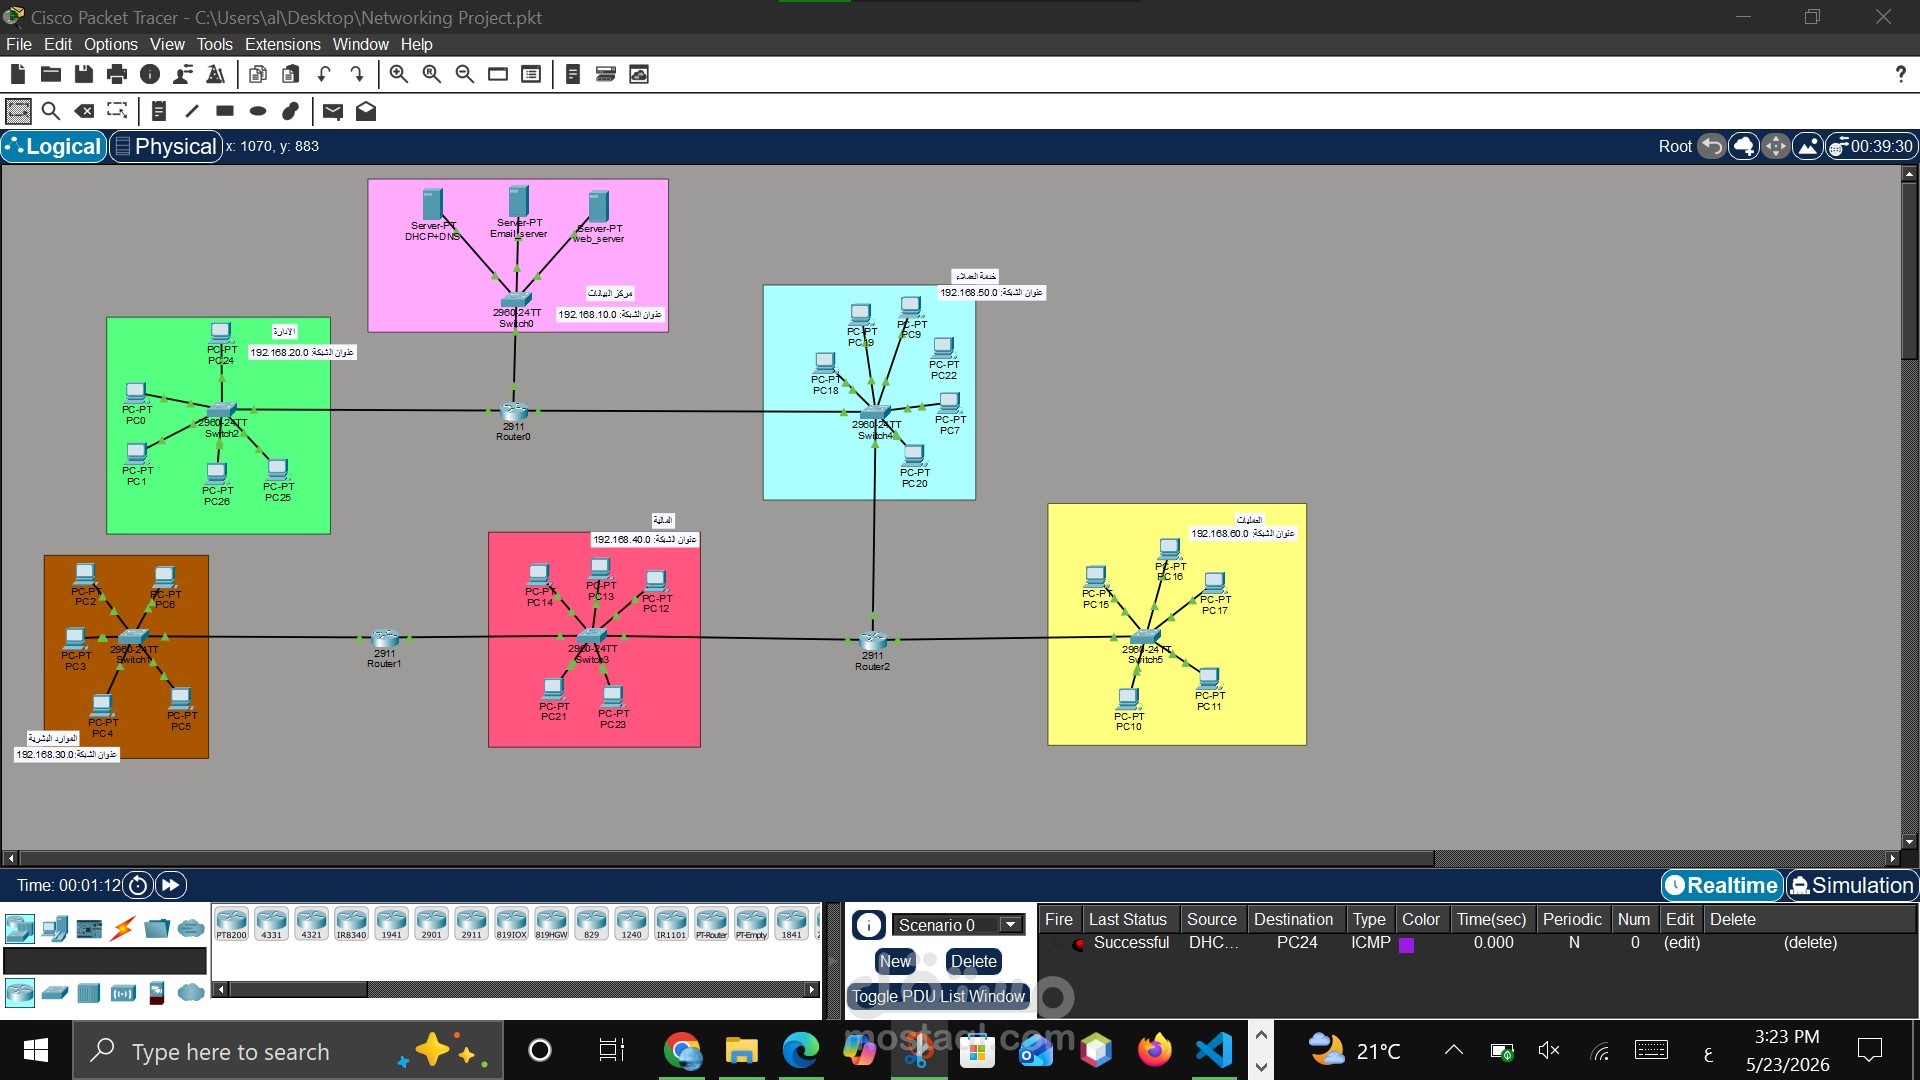Image resolution: width=1920 pixels, height=1080 pixels.
Task: Activate the Inspect magnifier tool
Action: tap(51, 111)
